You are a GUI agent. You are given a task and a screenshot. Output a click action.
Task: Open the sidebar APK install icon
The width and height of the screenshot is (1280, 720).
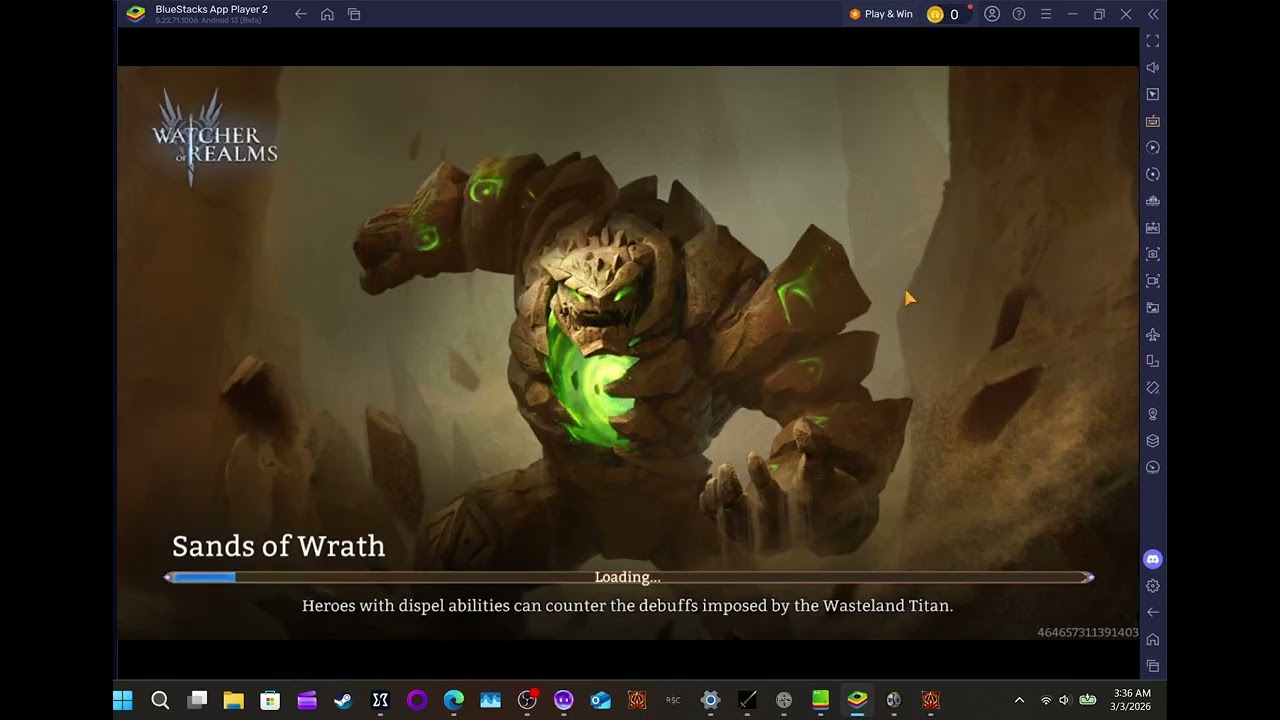point(1153,228)
